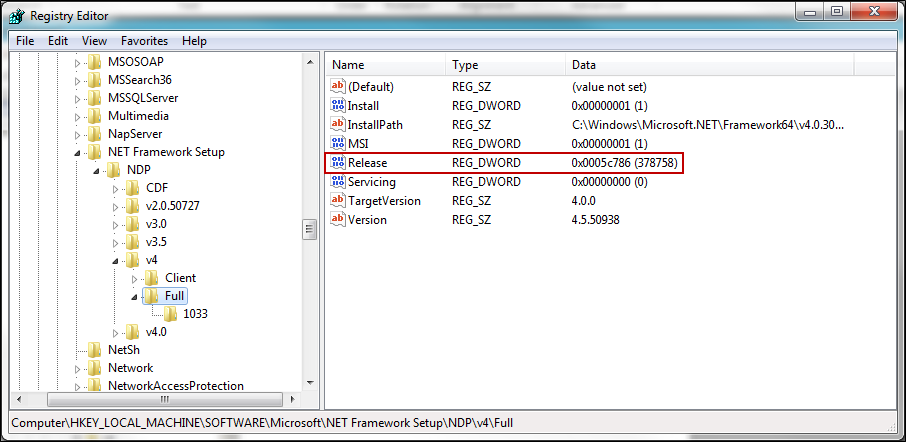Click the NET Framework Setup folder icon
Viewport: 906px width, 442px height.
(95, 152)
